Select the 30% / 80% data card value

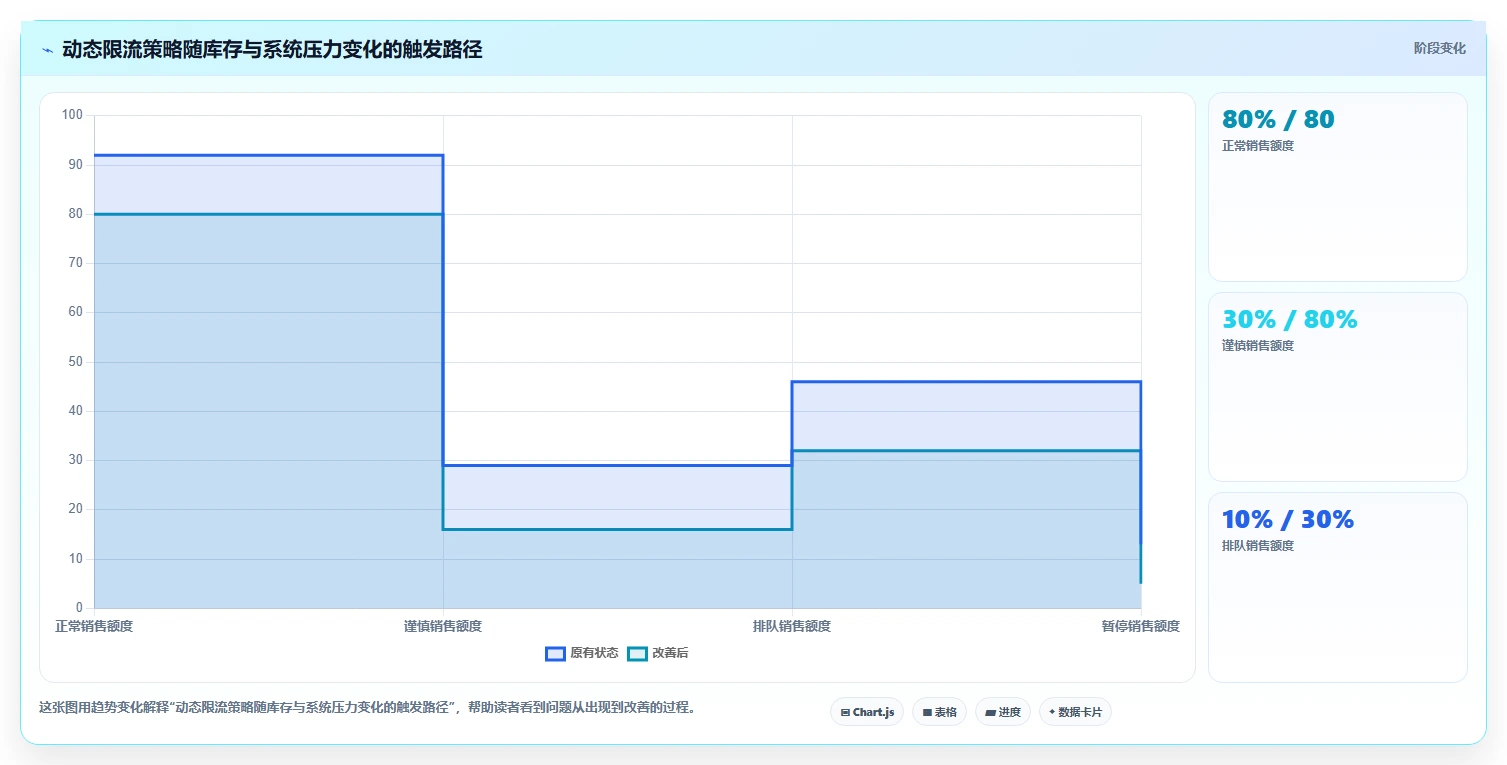pyautogui.click(x=1289, y=319)
